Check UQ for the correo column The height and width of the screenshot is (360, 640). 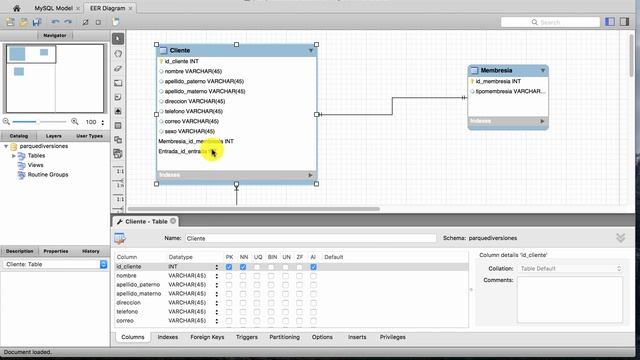[x=257, y=321]
